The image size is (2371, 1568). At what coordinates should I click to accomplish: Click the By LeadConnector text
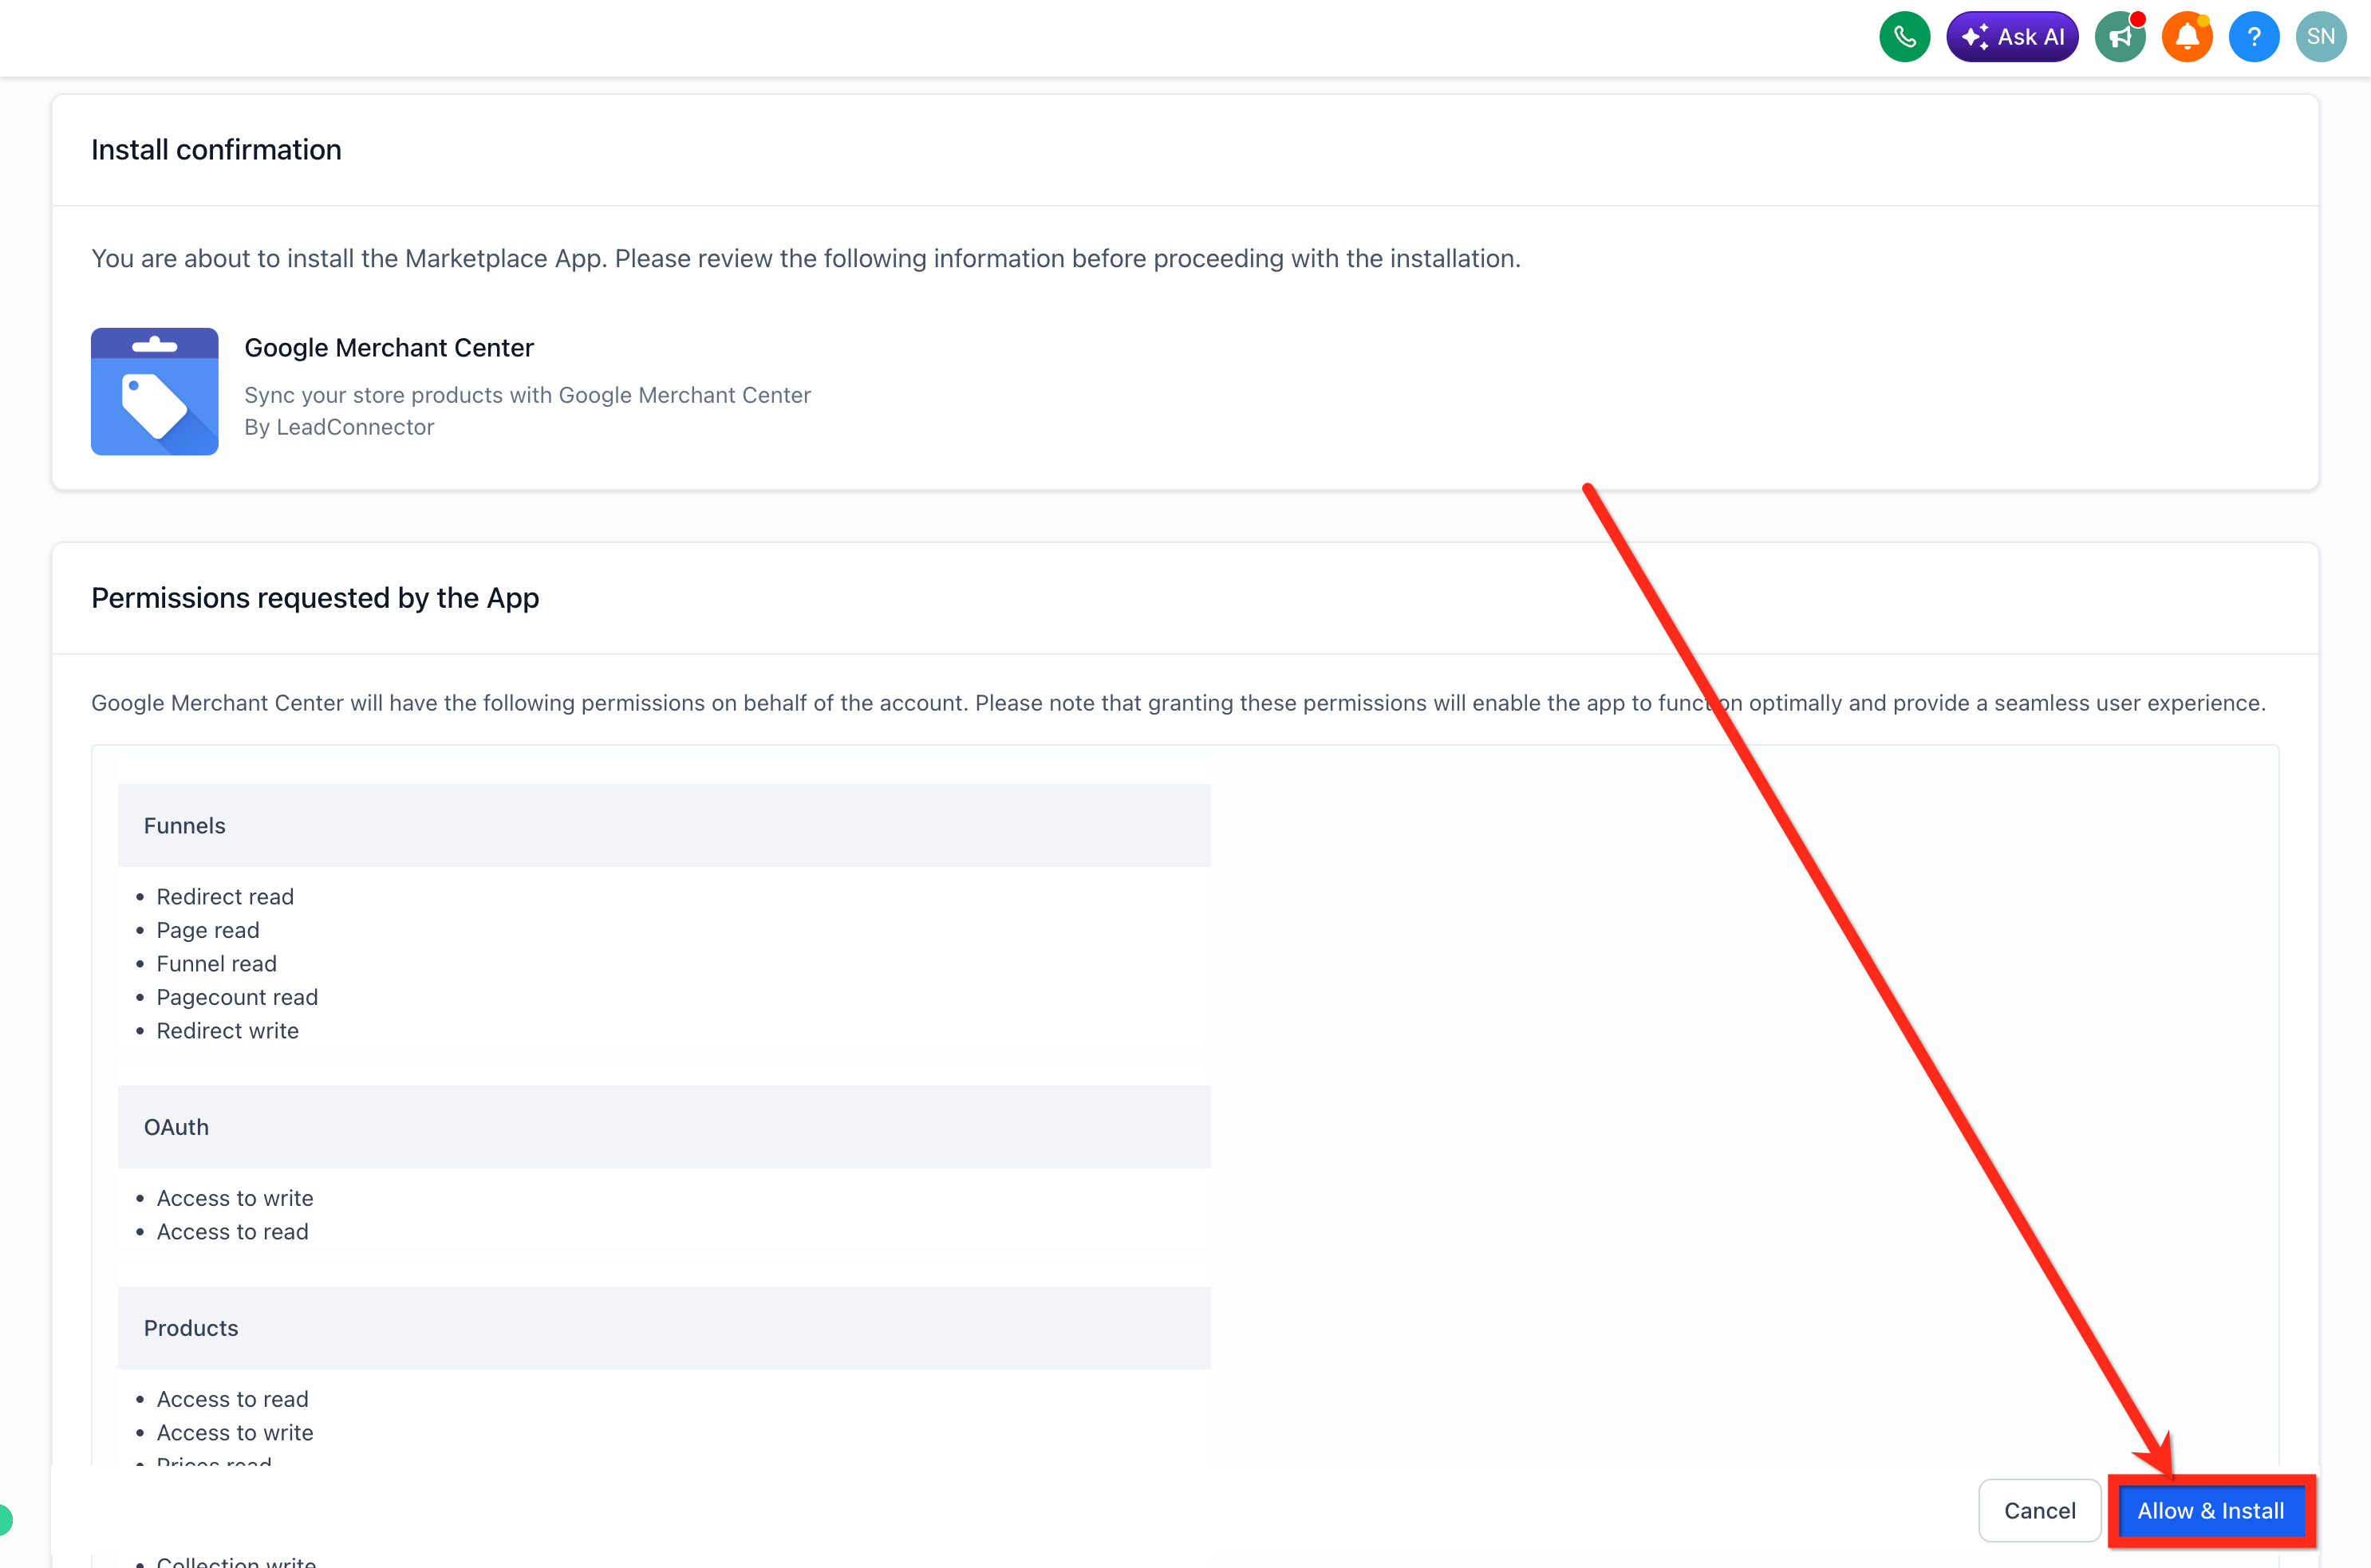pos(339,427)
